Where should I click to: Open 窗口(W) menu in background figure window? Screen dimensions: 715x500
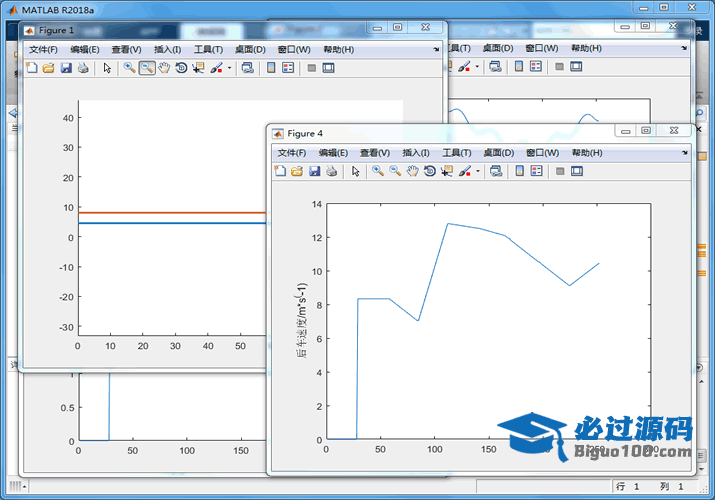click(x=542, y=48)
